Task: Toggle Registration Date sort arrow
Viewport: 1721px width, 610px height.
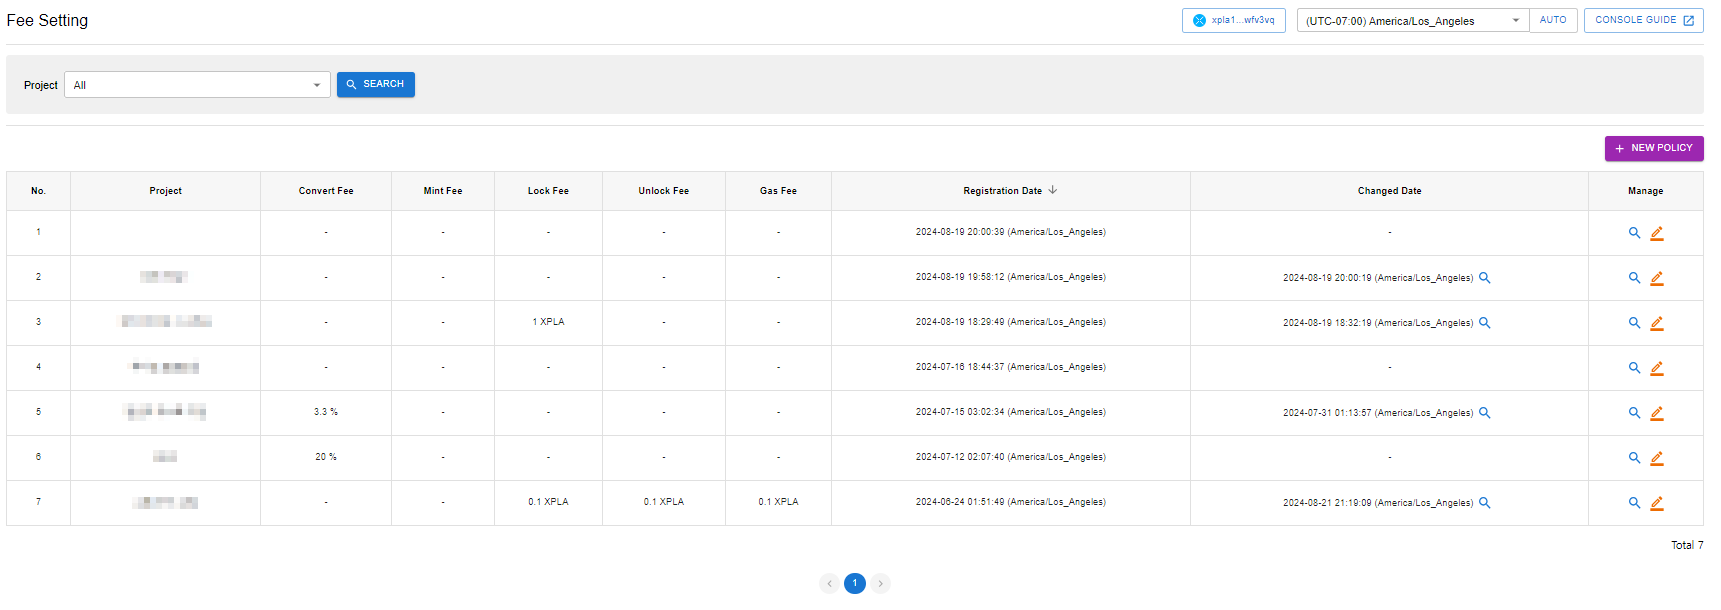Action: coord(1053,190)
